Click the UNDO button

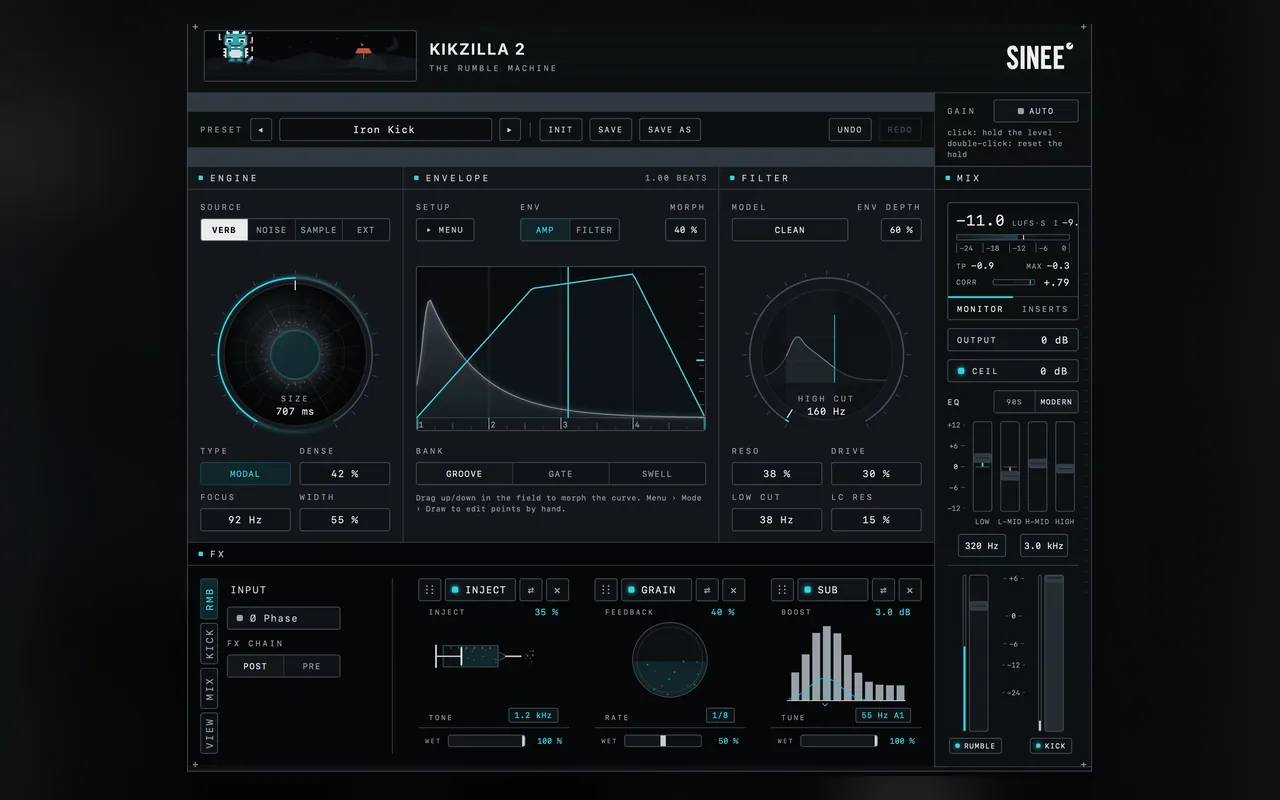[850, 129]
